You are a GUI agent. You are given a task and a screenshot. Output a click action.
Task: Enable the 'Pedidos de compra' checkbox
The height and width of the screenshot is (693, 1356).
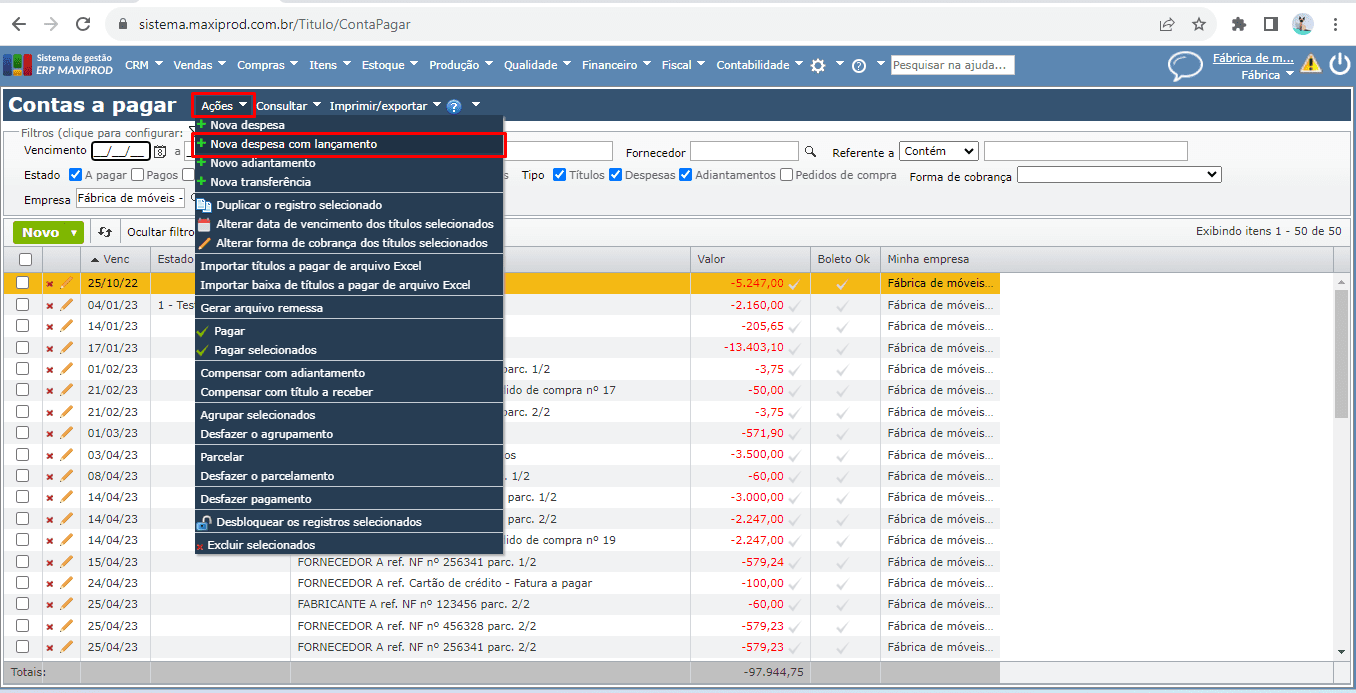pyautogui.click(x=787, y=175)
